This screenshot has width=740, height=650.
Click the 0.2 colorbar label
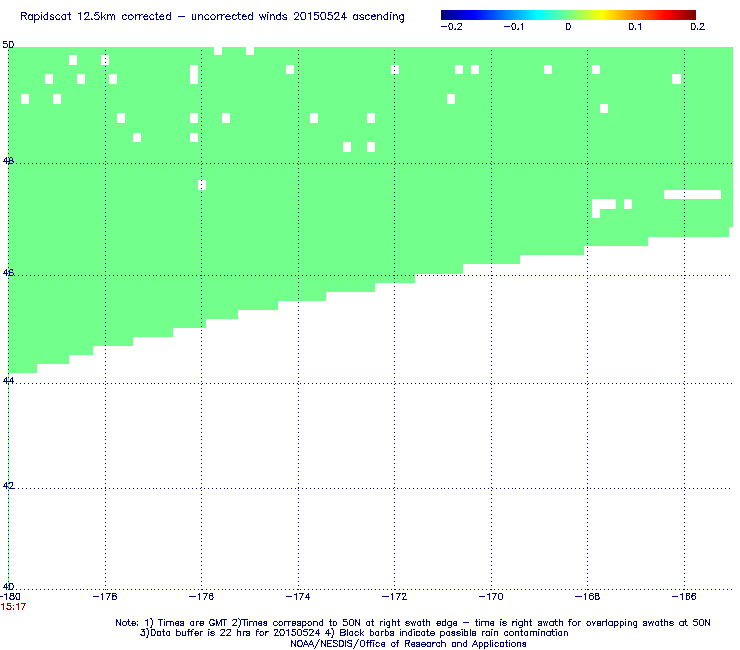pyautogui.click(x=698, y=27)
